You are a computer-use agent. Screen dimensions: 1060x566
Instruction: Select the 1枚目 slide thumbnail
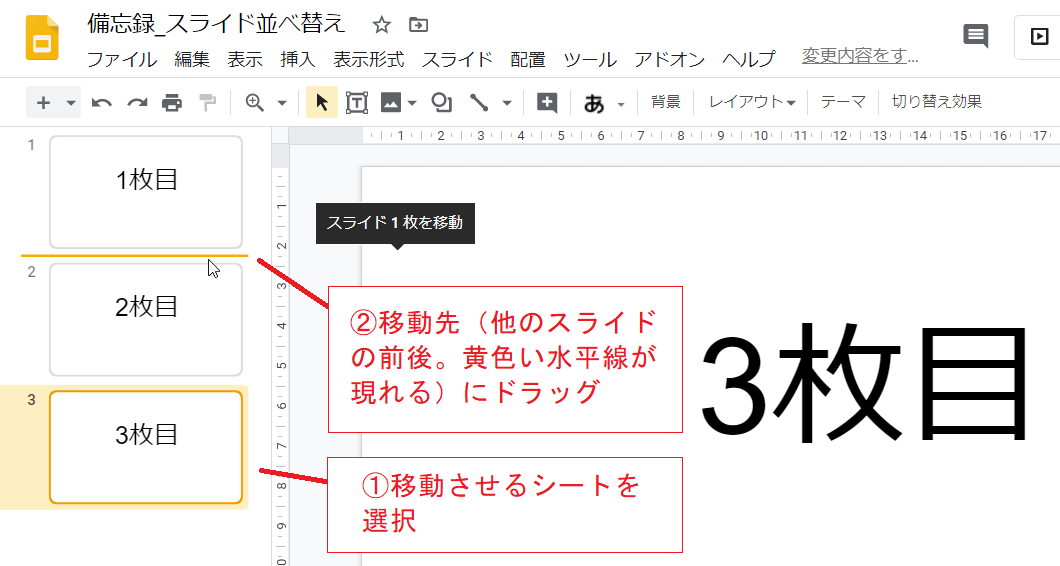click(x=146, y=192)
